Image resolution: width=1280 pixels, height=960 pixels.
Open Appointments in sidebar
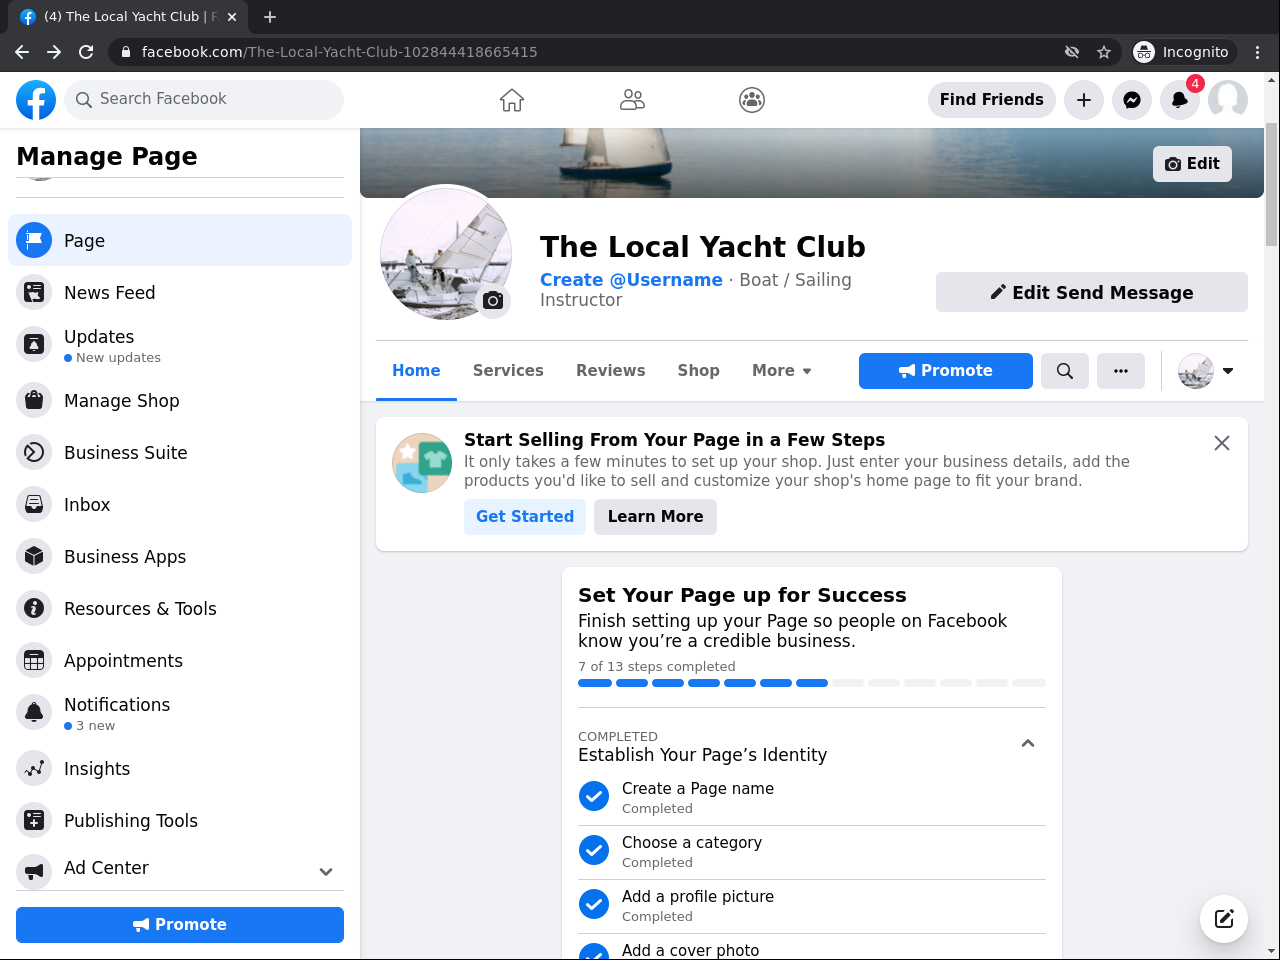point(180,661)
